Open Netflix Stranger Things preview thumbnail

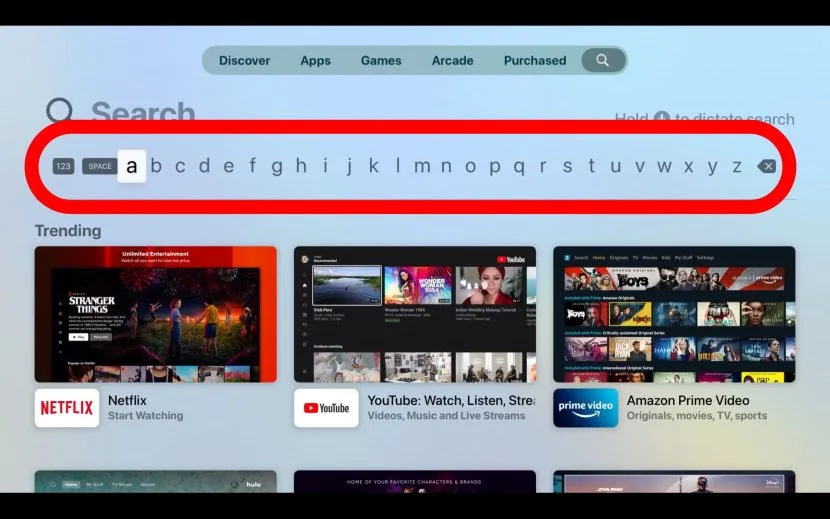point(155,314)
